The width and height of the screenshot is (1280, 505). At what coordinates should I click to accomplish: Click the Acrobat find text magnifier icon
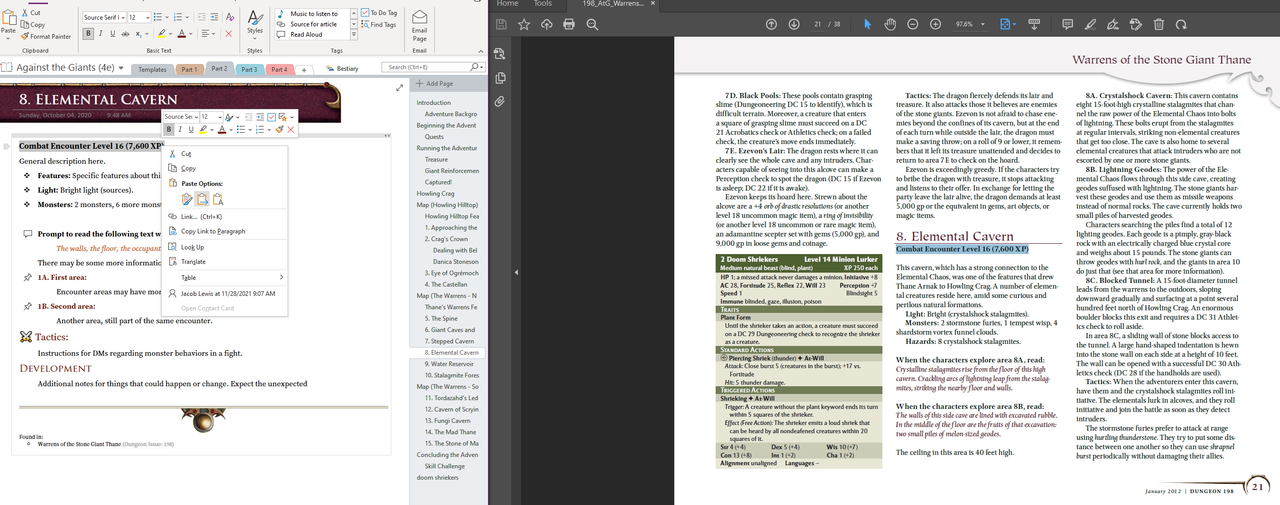pos(592,24)
